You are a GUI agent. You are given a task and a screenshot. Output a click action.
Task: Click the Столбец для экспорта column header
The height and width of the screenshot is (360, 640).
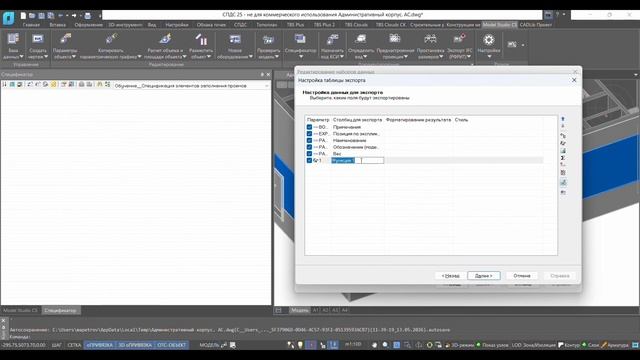coord(357,120)
